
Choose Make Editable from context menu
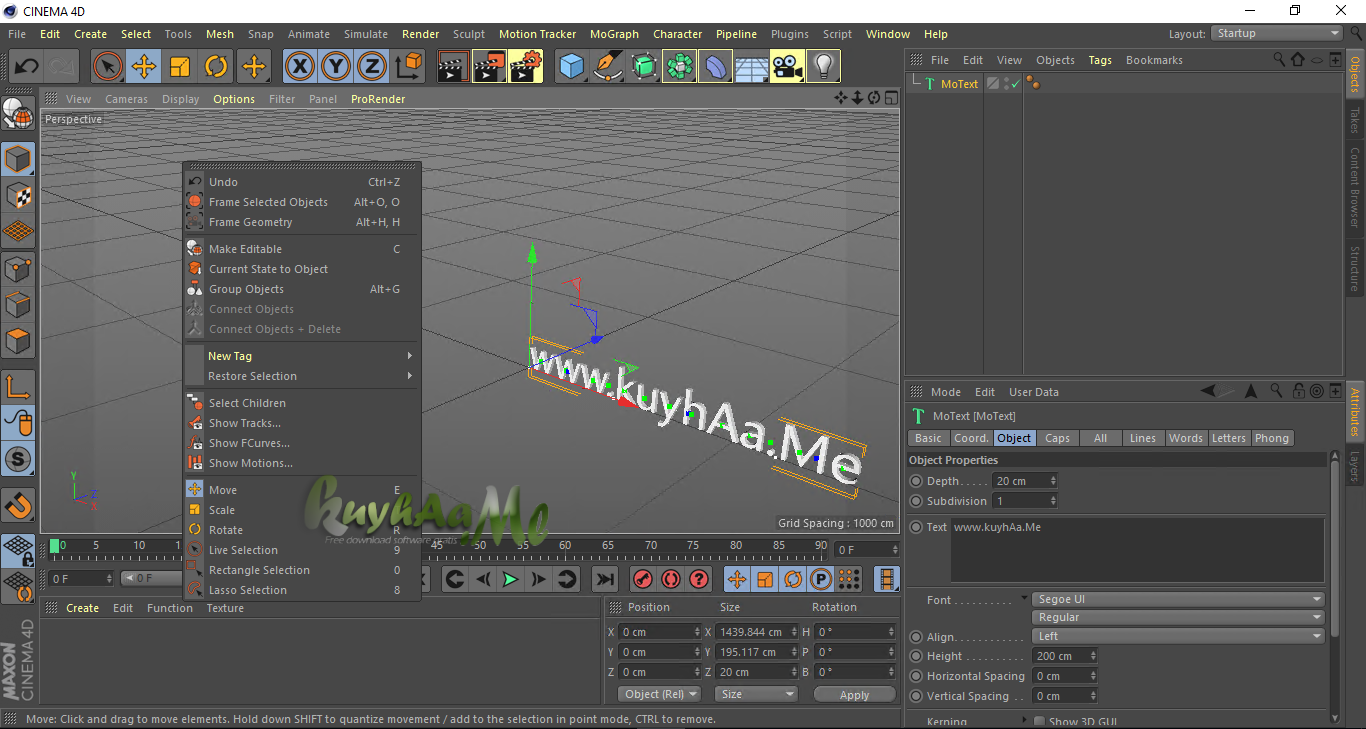pos(301,249)
